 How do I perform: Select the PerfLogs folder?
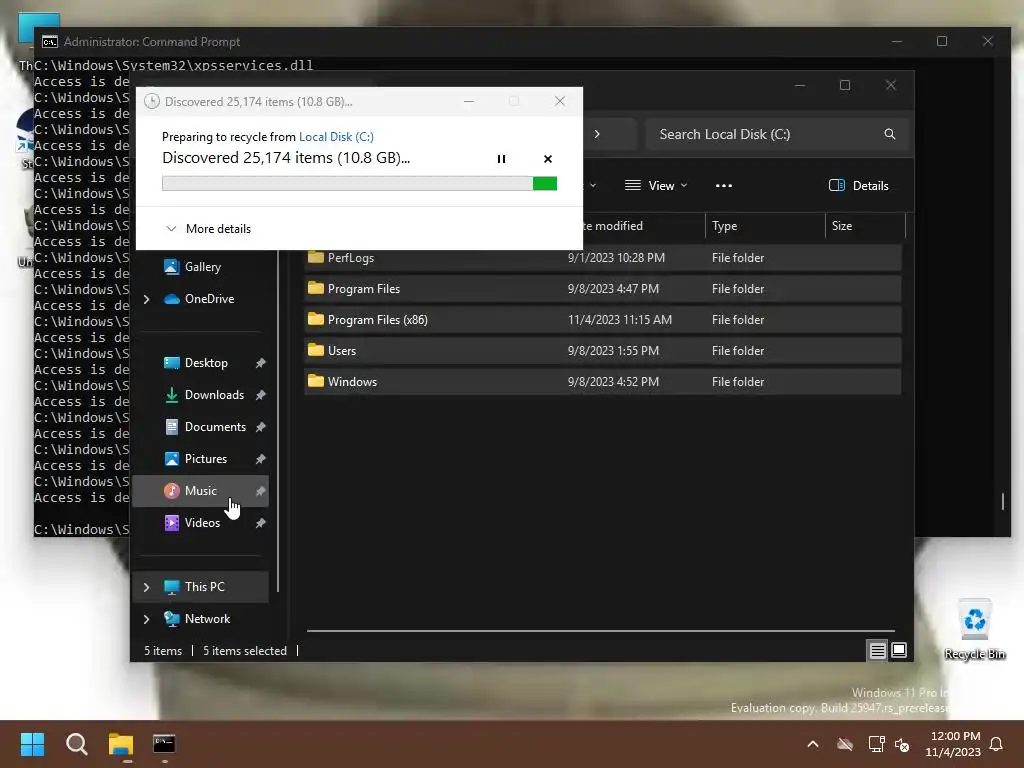(x=602, y=258)
